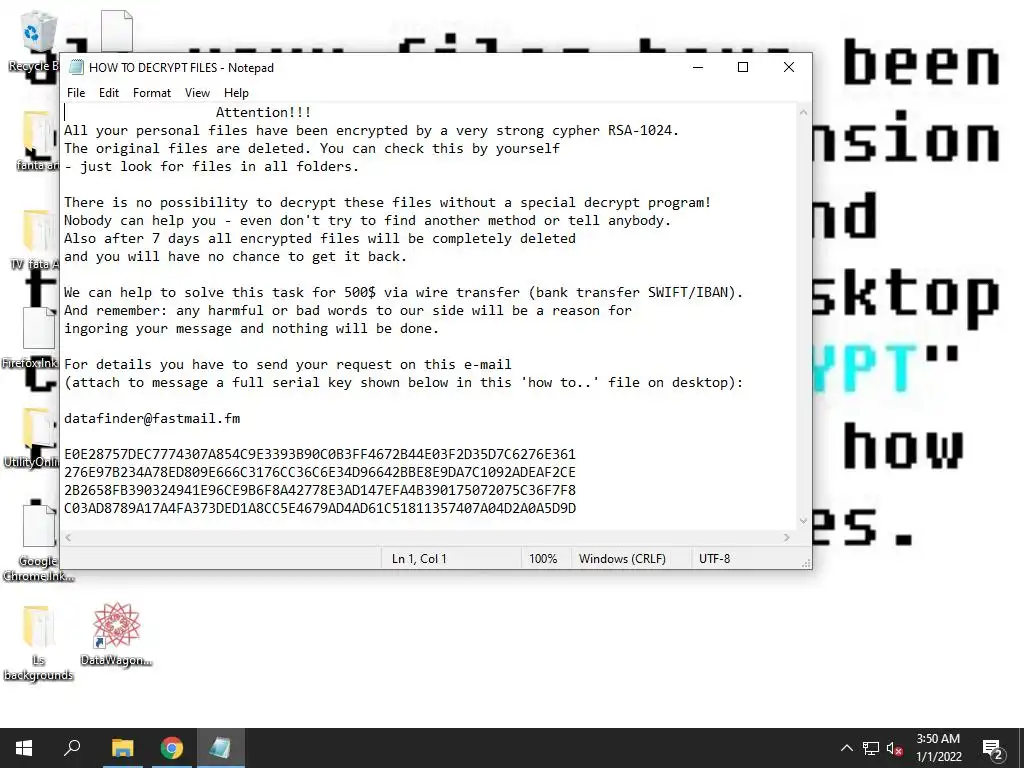The height and width of the screenshot is (768, 1024).
Task: Click the horizontal scrollbar left arrow
Action: tap(68, 537)
